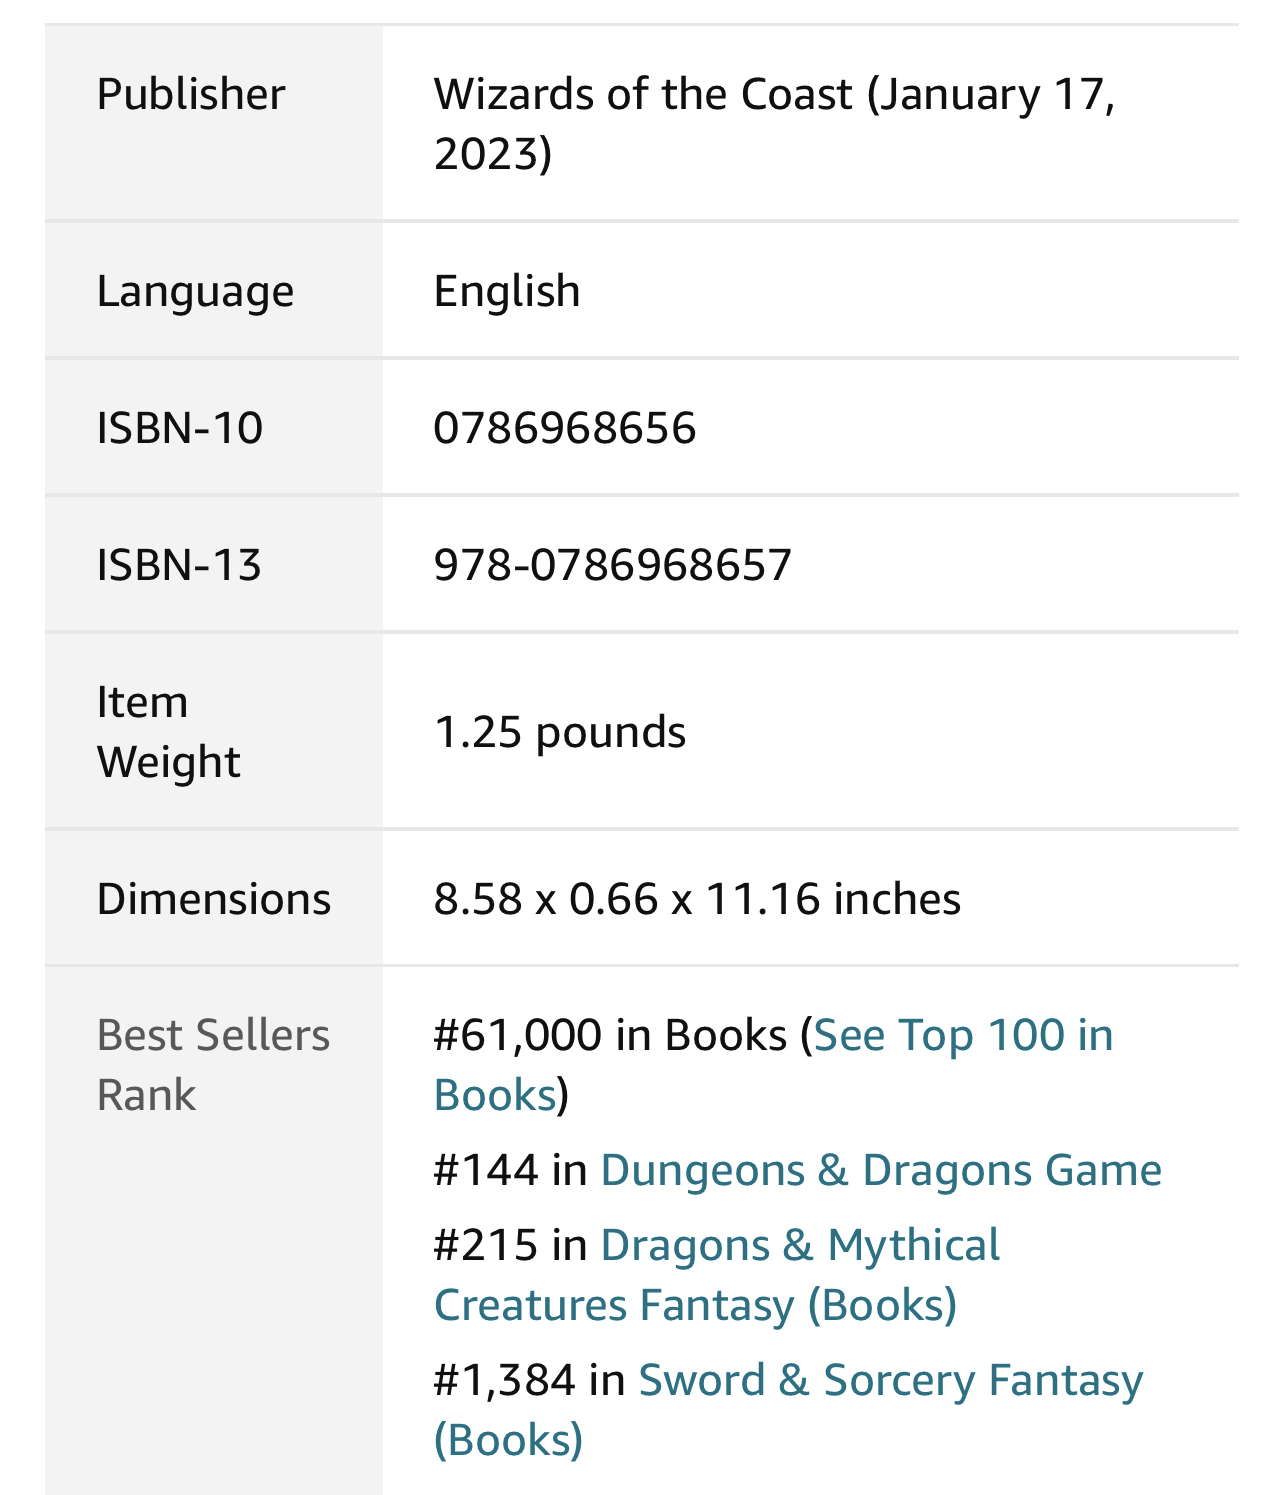
Task: Open the Sword & Sorcery Fantasy (Books) link
Action: click(x=890, y=1381)
